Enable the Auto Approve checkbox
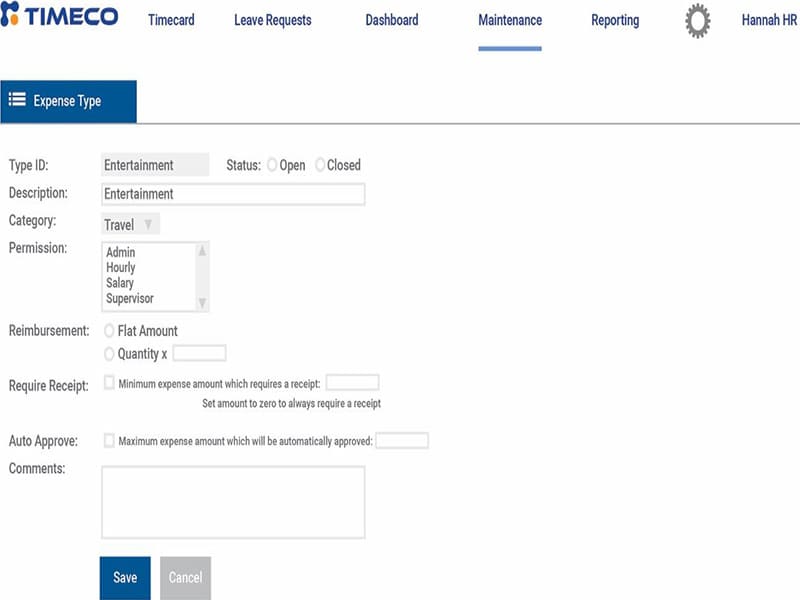Image resolution: width=800 pixels, height=600 pixels. point(109,440)
